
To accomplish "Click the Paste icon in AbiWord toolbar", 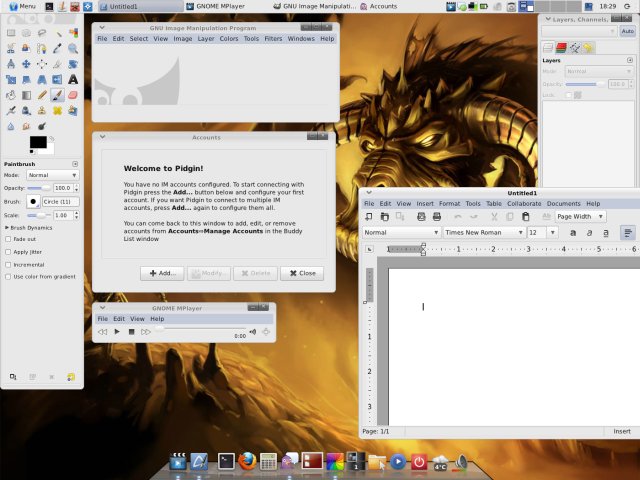I will tap(526, 216).
